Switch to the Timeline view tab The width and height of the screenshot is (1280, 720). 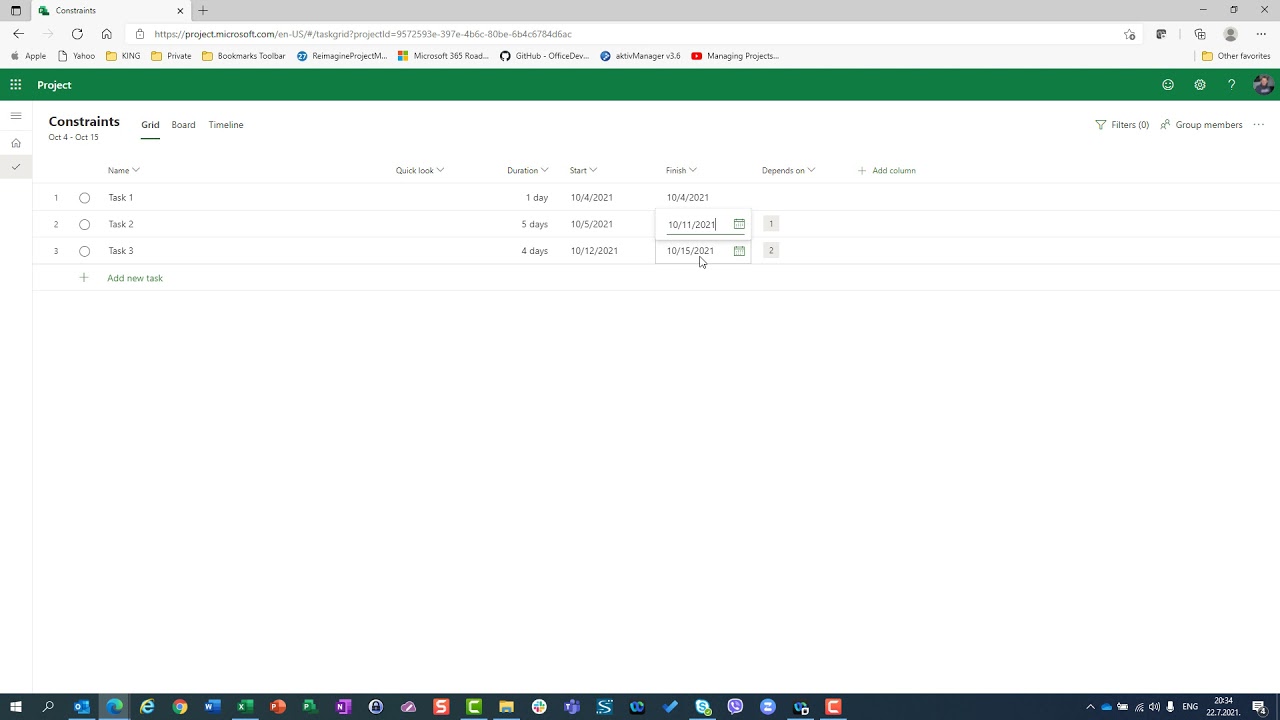pyautogui.click(x=226, y=125)
